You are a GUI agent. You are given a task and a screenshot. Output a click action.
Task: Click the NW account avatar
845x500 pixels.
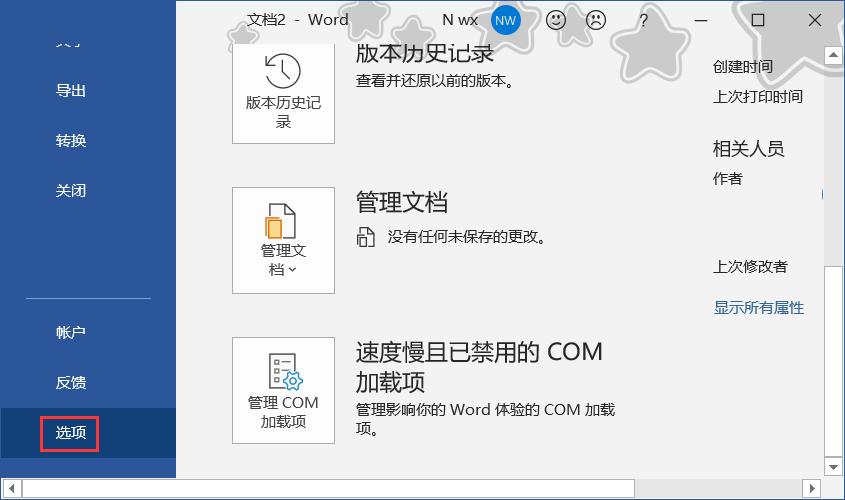[505, 20]
